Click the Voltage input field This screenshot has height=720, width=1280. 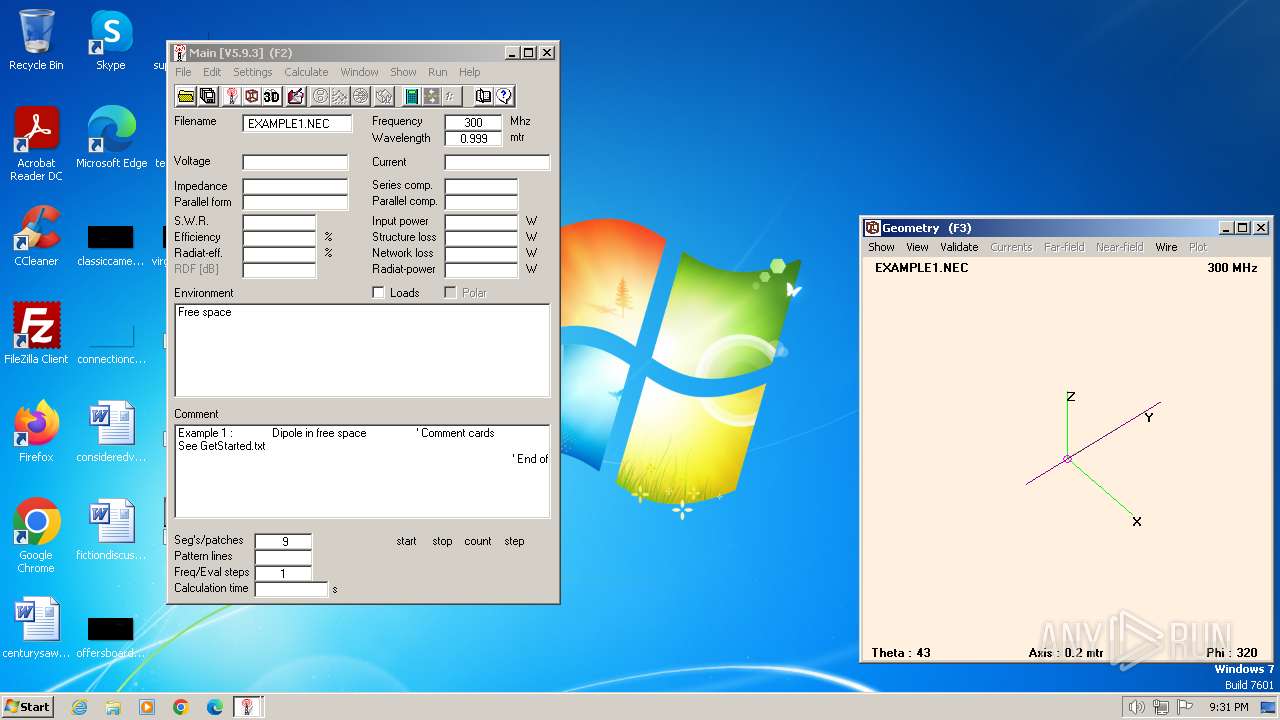[x=295, y=162]
